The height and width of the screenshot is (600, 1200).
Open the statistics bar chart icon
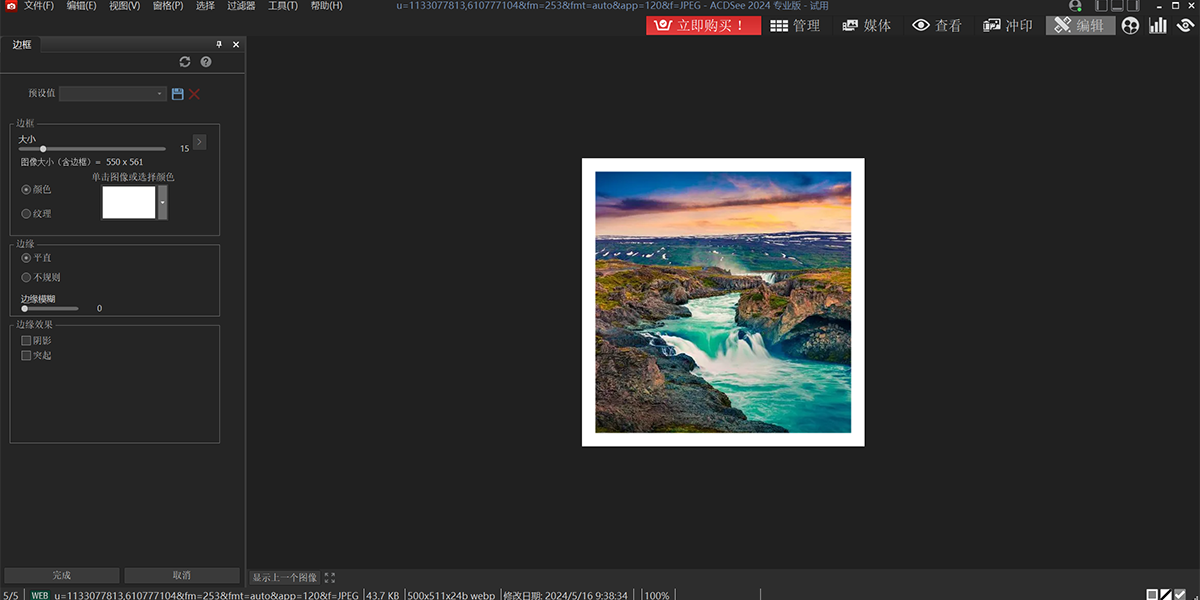click(1158, 25)
